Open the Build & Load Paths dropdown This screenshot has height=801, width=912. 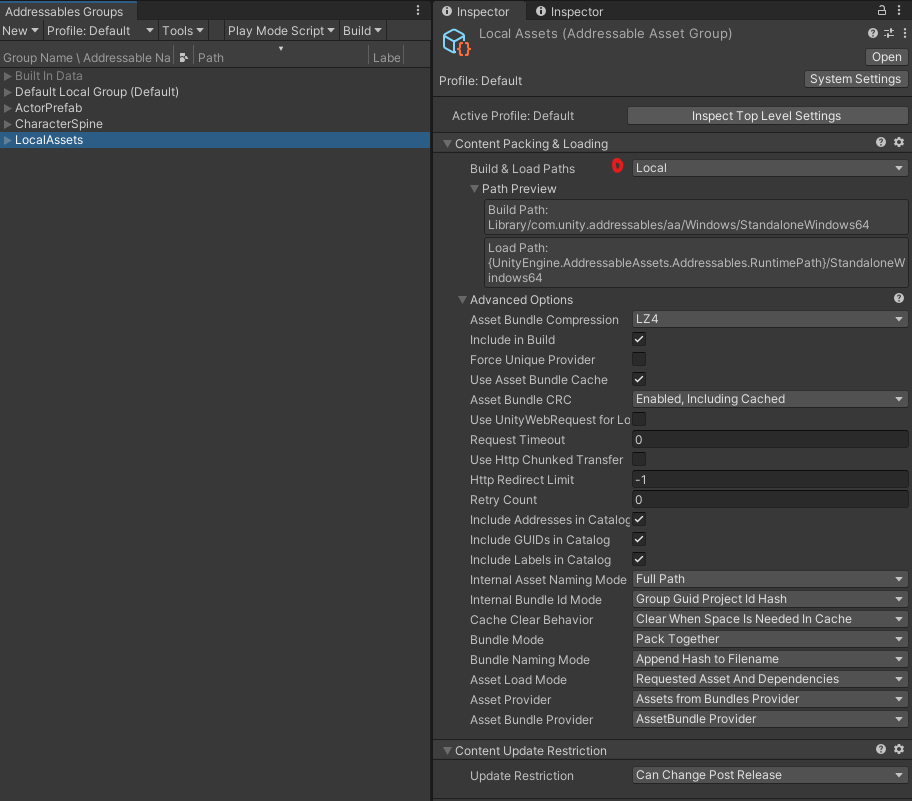tap(770, 168)
